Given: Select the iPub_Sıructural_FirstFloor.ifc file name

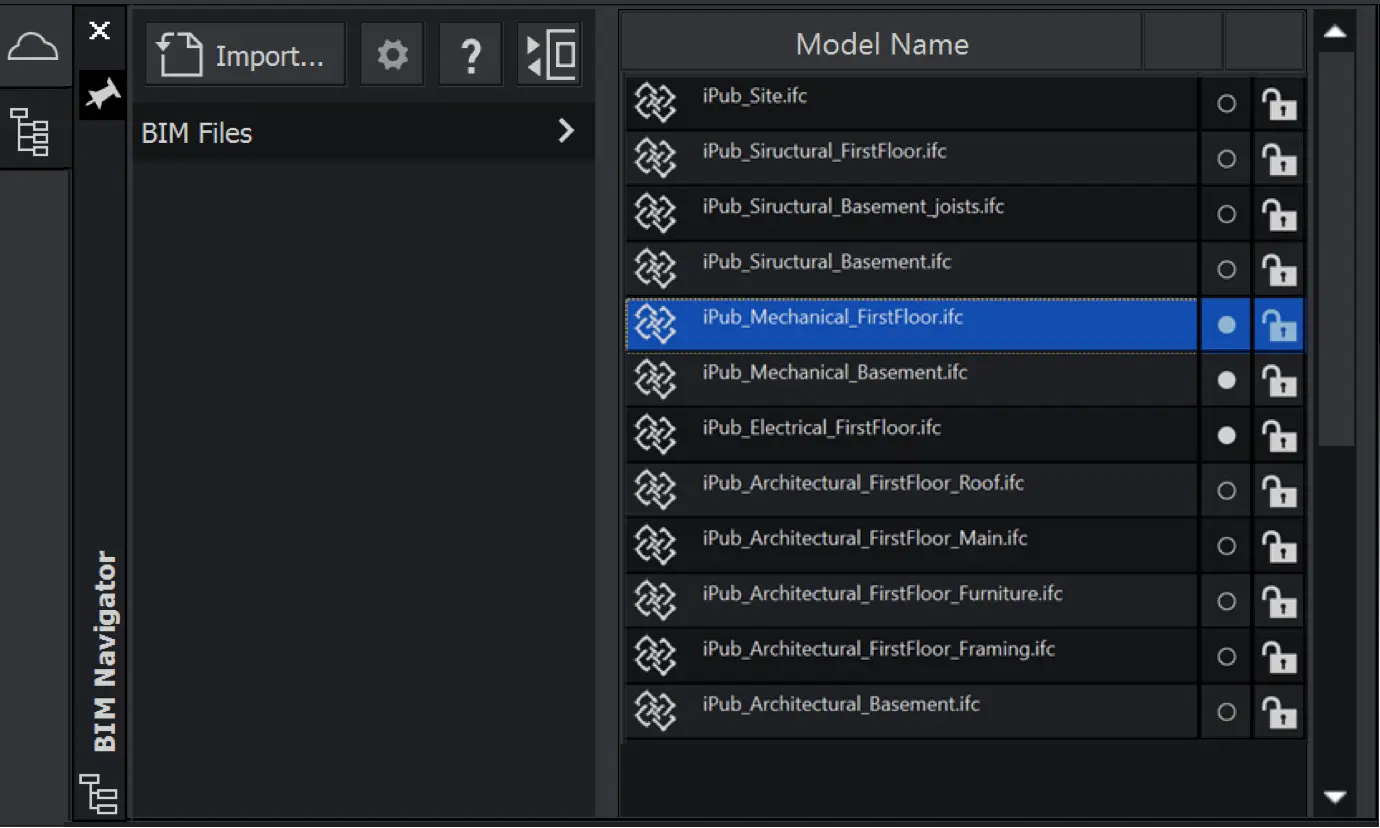Looking at the screenshot, I should coord(824,152).
